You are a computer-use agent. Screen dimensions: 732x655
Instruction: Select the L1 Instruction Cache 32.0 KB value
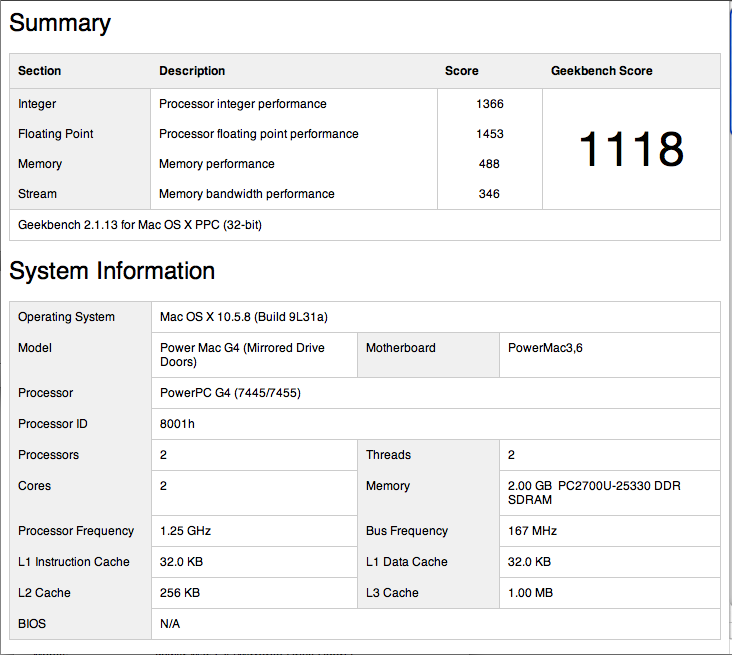coord(182,562)
